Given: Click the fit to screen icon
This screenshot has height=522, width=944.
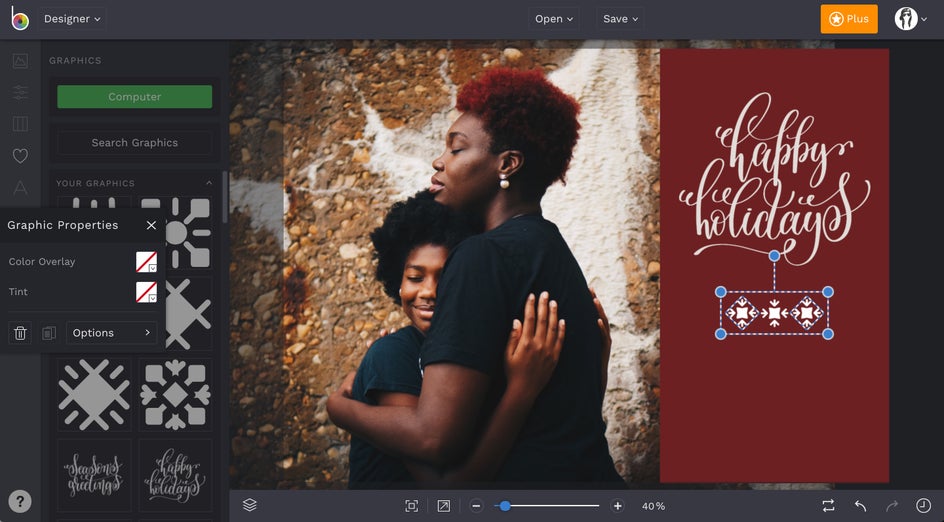Looking at the screenshot, I should click(x=412, y=506).
